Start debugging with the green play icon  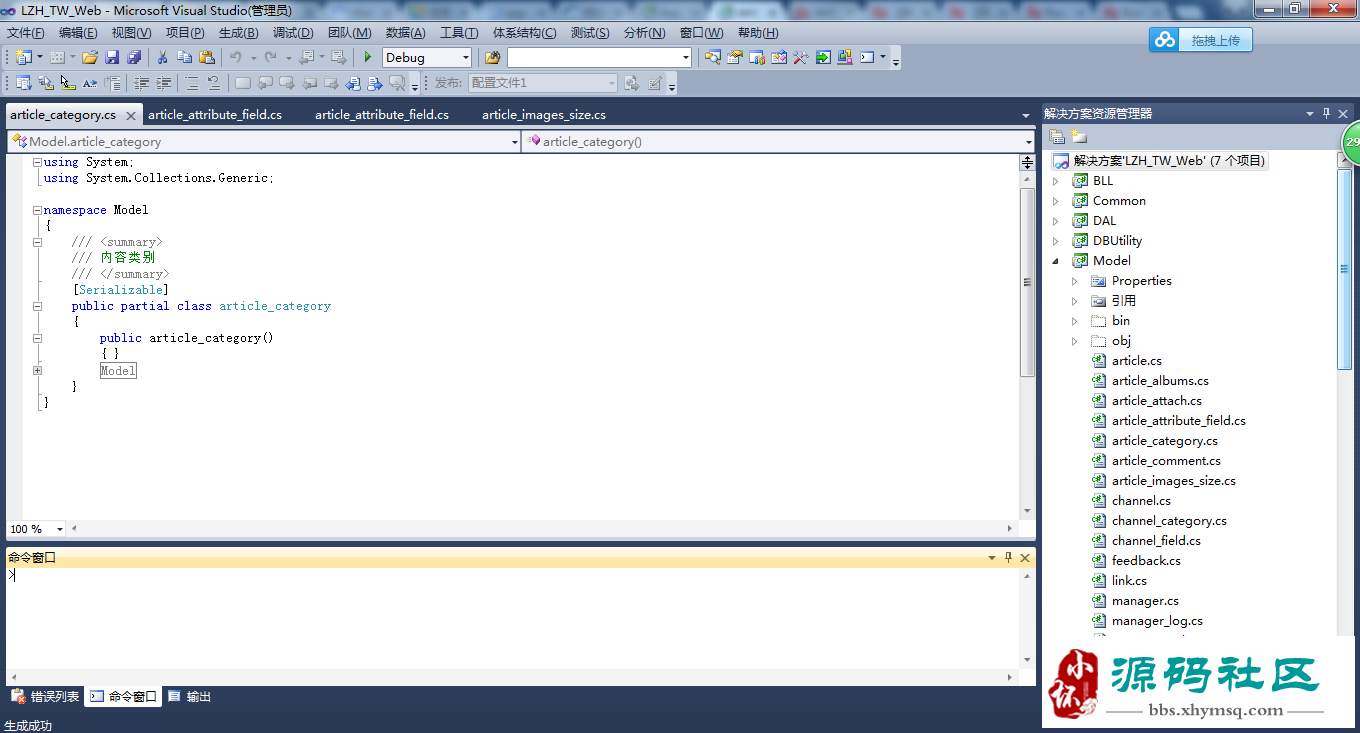pyautogui.click(x=368, y=58)
